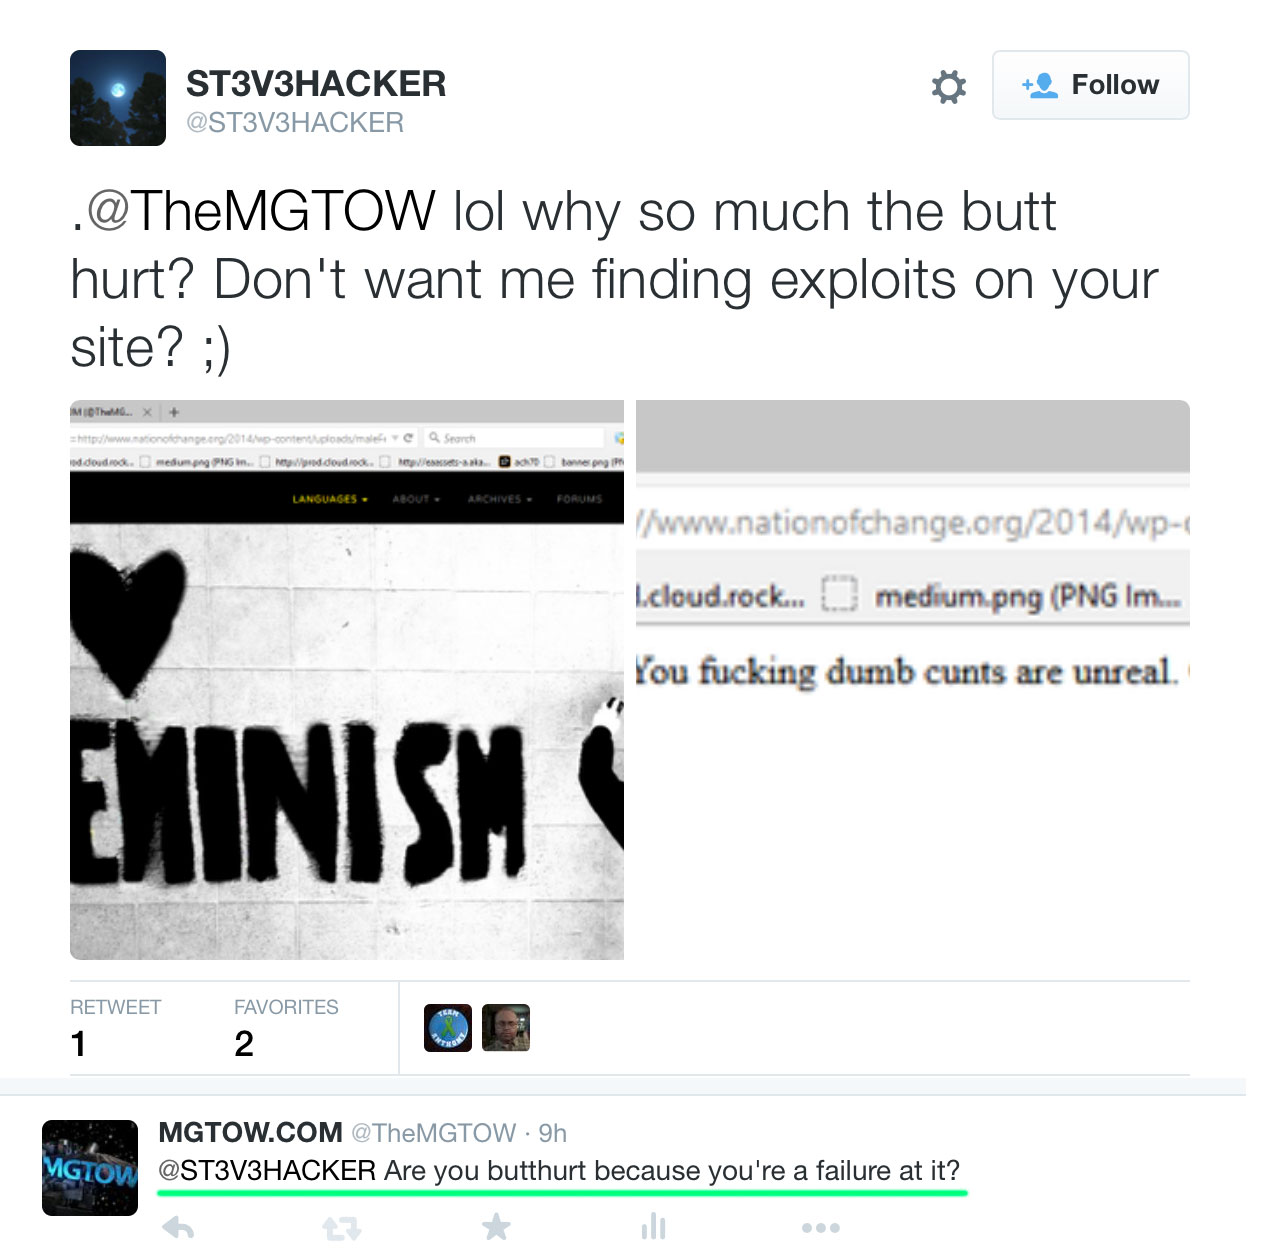This screenshot has height=1252, width=1264.
Task: Expand the three-dot more options menu
Action: tap(821, 1228)
